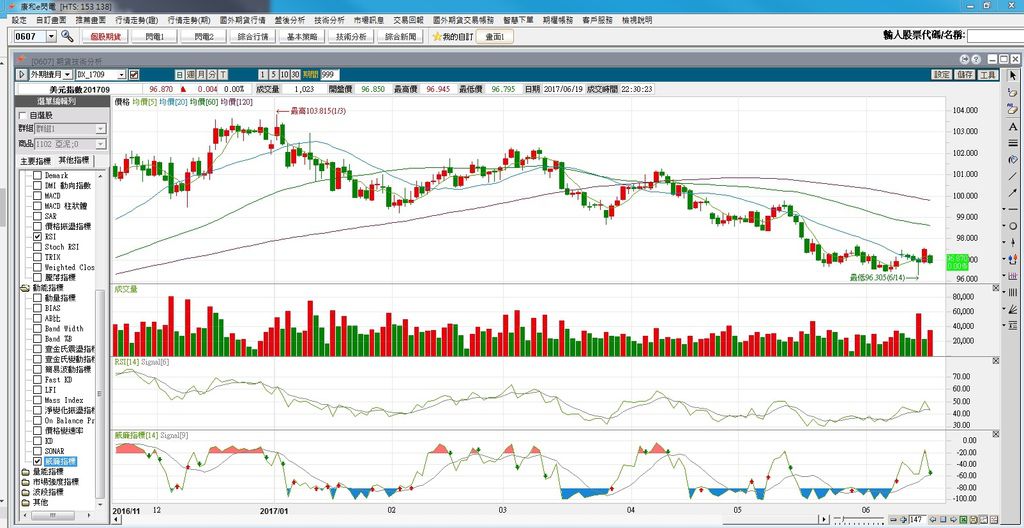Toggle the checkbox icon next to DX_1709
Screen dimensions: 1024x528
point(134,74)
